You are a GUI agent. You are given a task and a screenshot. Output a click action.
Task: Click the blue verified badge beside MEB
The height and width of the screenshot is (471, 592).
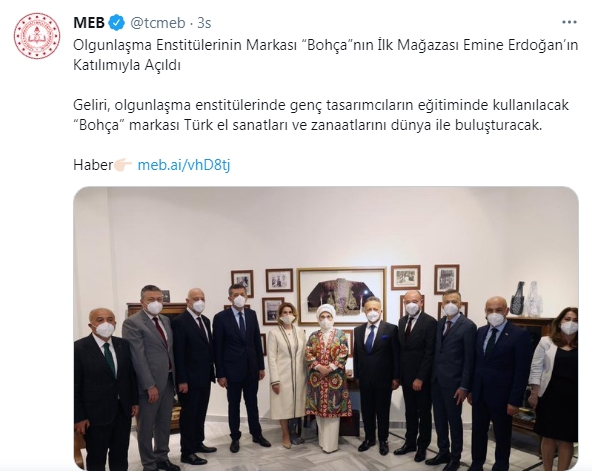[117, 23]
